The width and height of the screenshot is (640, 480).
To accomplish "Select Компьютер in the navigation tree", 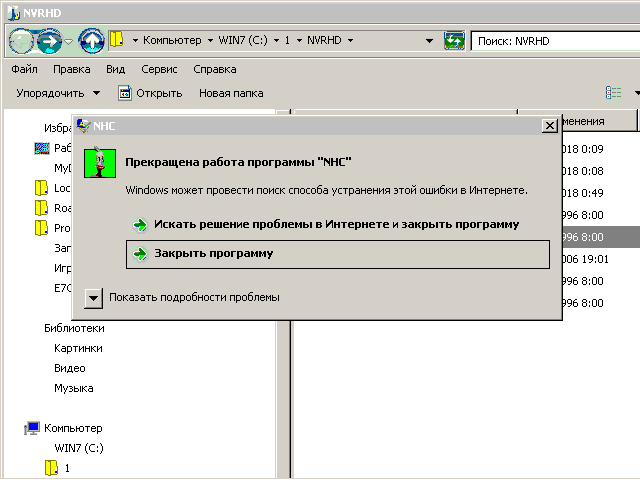I will click(x=73, y=428).
